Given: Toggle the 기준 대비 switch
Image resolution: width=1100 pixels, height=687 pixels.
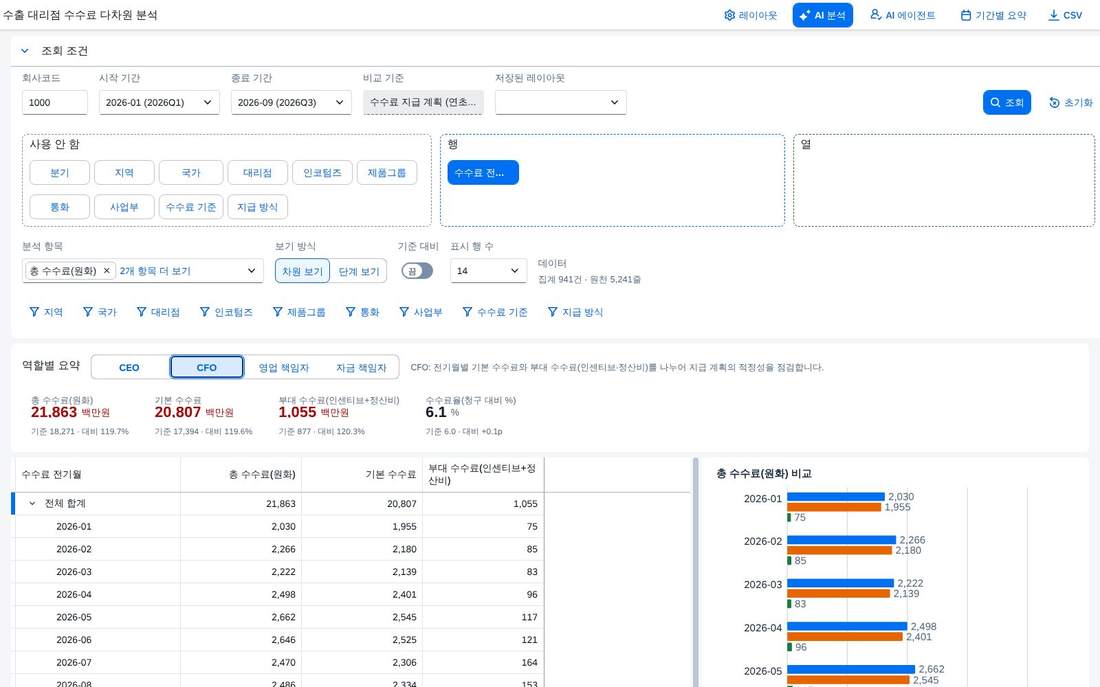Looking at the screenshot, I should point(417,271).
